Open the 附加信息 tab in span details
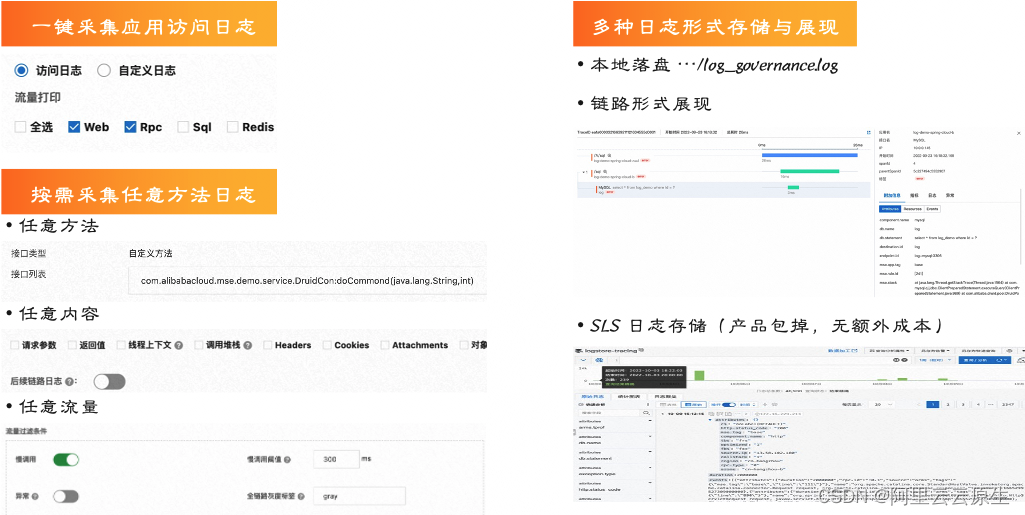 click(x=892, y=195)
